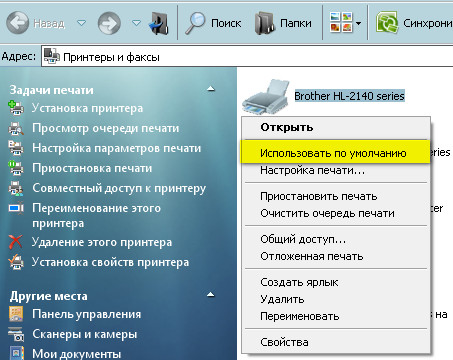This screenshot has width=453, height=360.
Task: Open Панель управления link
Action: coord(87,314)
